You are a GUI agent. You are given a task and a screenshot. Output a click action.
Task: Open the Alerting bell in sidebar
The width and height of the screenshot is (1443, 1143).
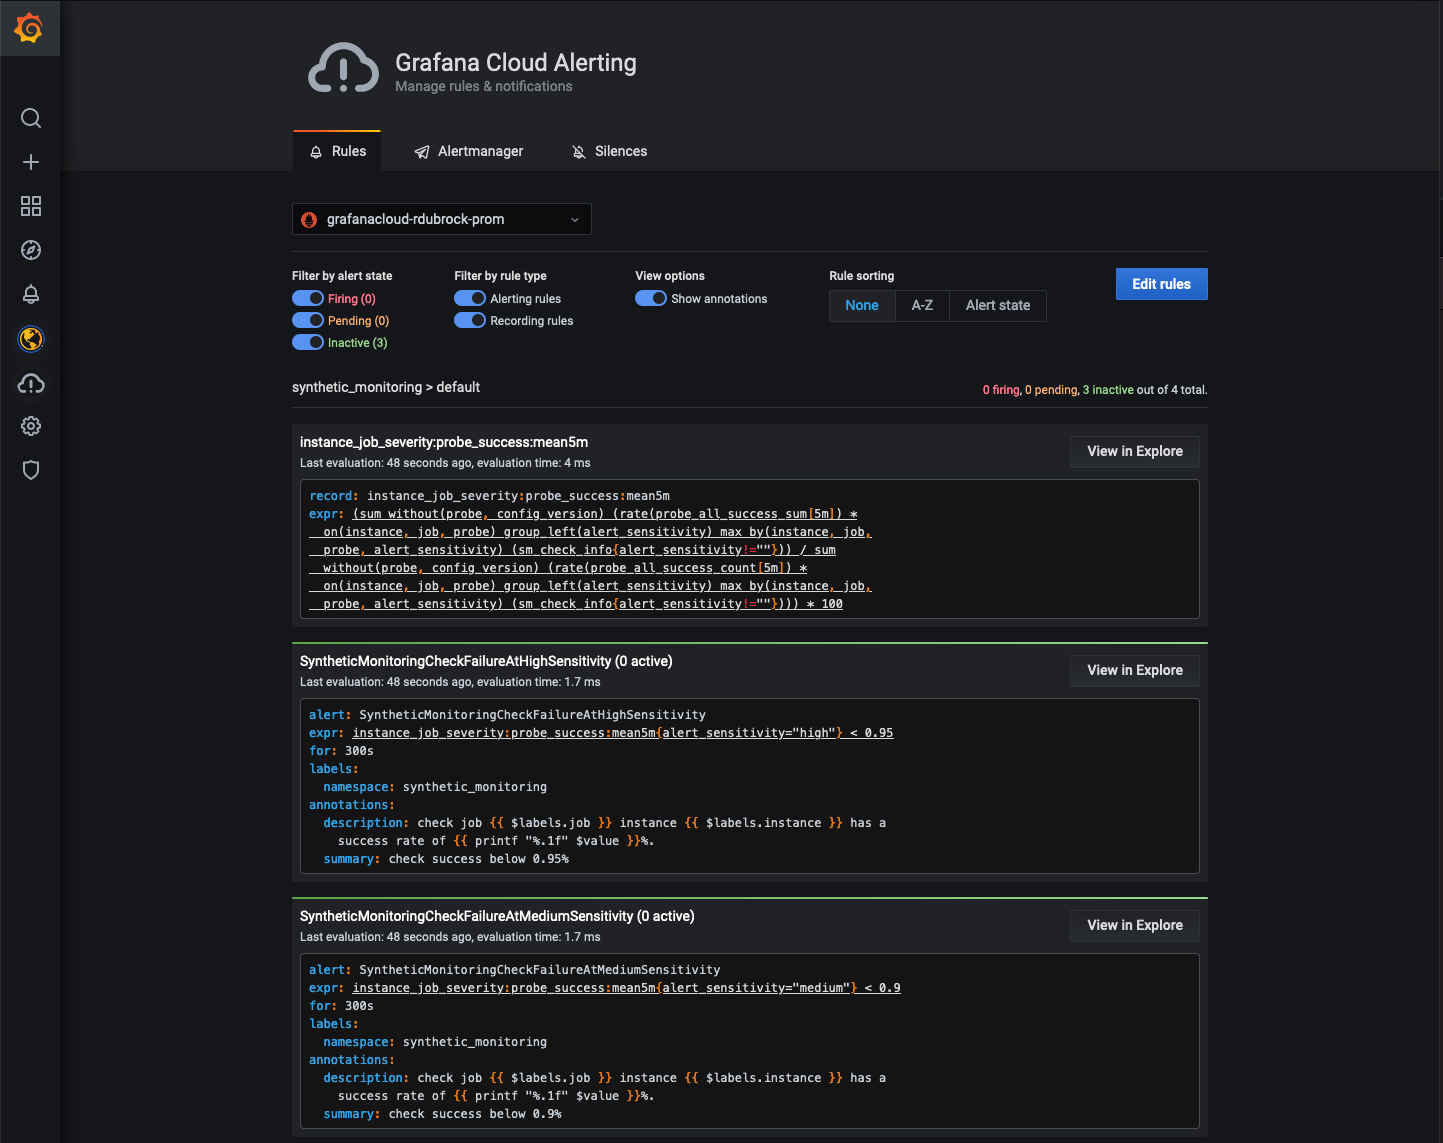[x=31, y=294]
